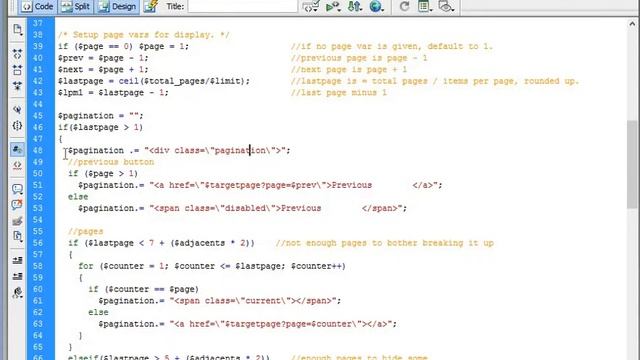Image resolution: width=640 pixels, height=360 pixels.
Task: Click '//last page minus 1' comment
Action: (x=339, y=93)
